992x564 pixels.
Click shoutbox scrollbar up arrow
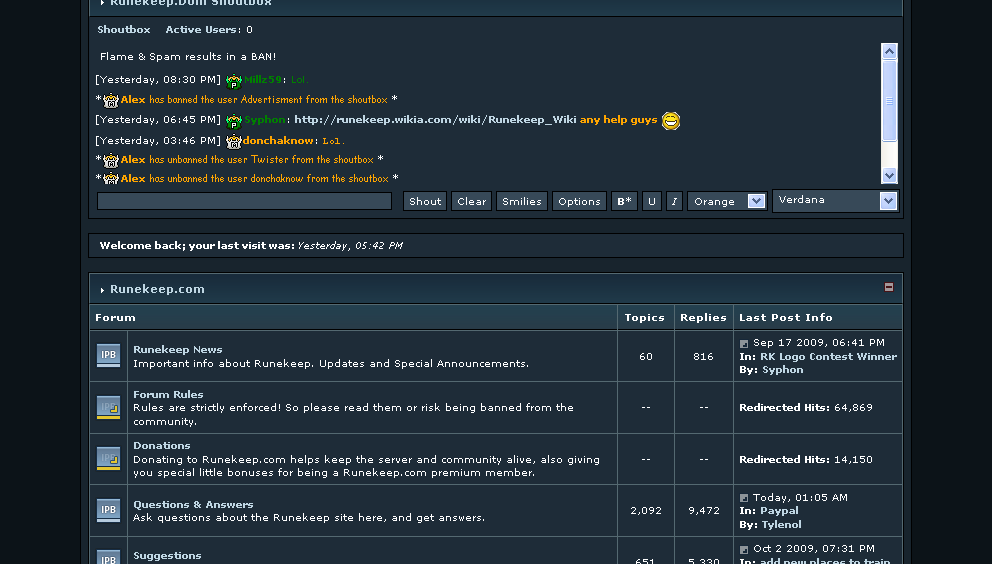pos(889,51)
